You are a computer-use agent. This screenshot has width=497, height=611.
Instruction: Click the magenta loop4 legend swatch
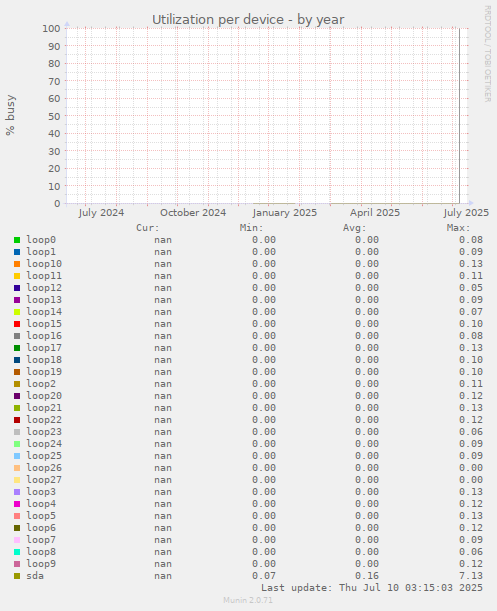(x=17, y=504)
